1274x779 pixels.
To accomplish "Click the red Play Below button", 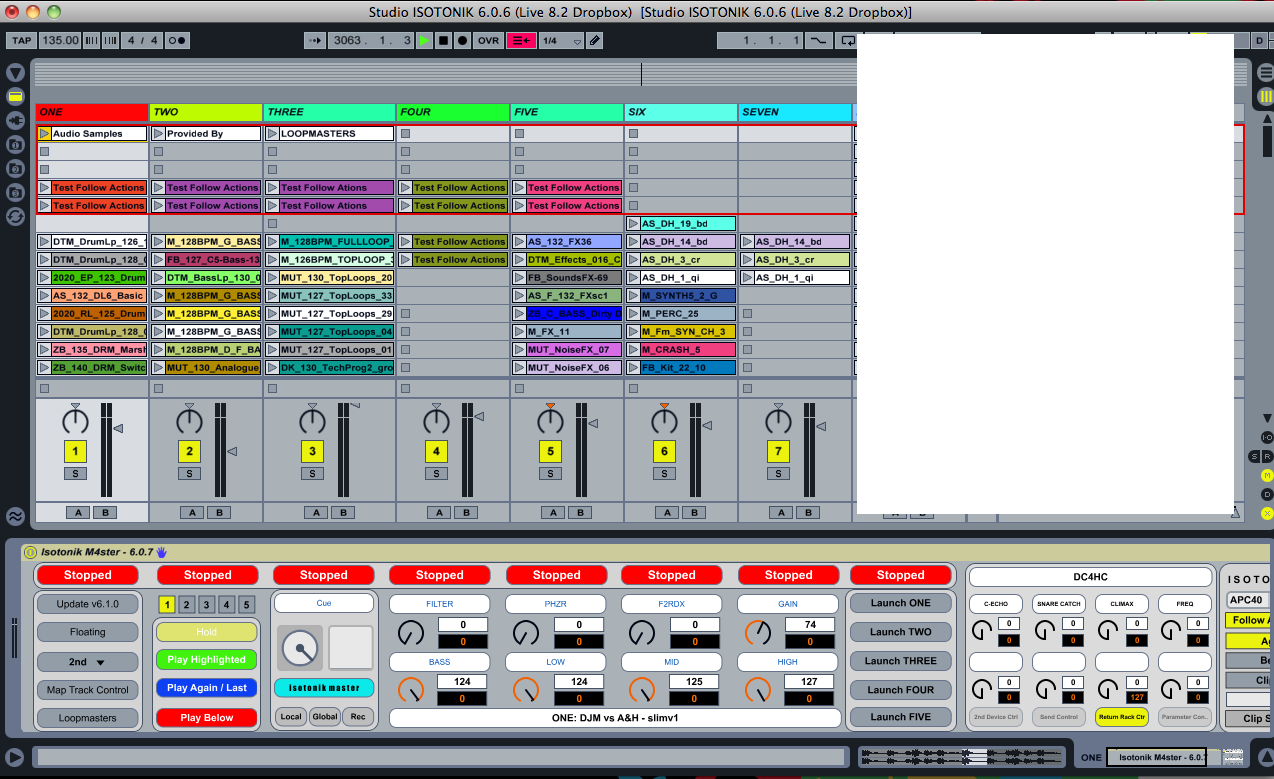I will 206,717.
